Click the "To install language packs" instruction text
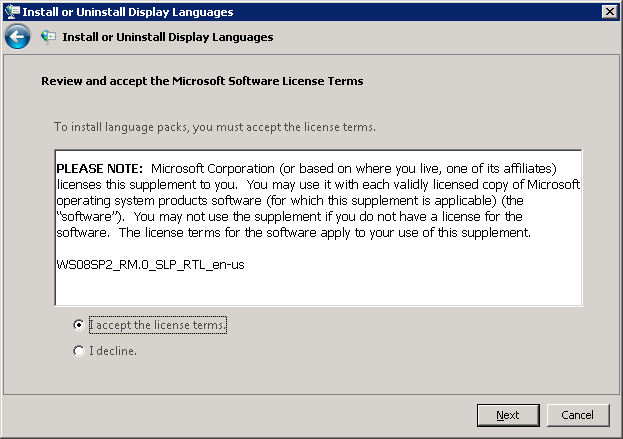The image size is (623, 439). pyautogui.click(x=215, y=127)
